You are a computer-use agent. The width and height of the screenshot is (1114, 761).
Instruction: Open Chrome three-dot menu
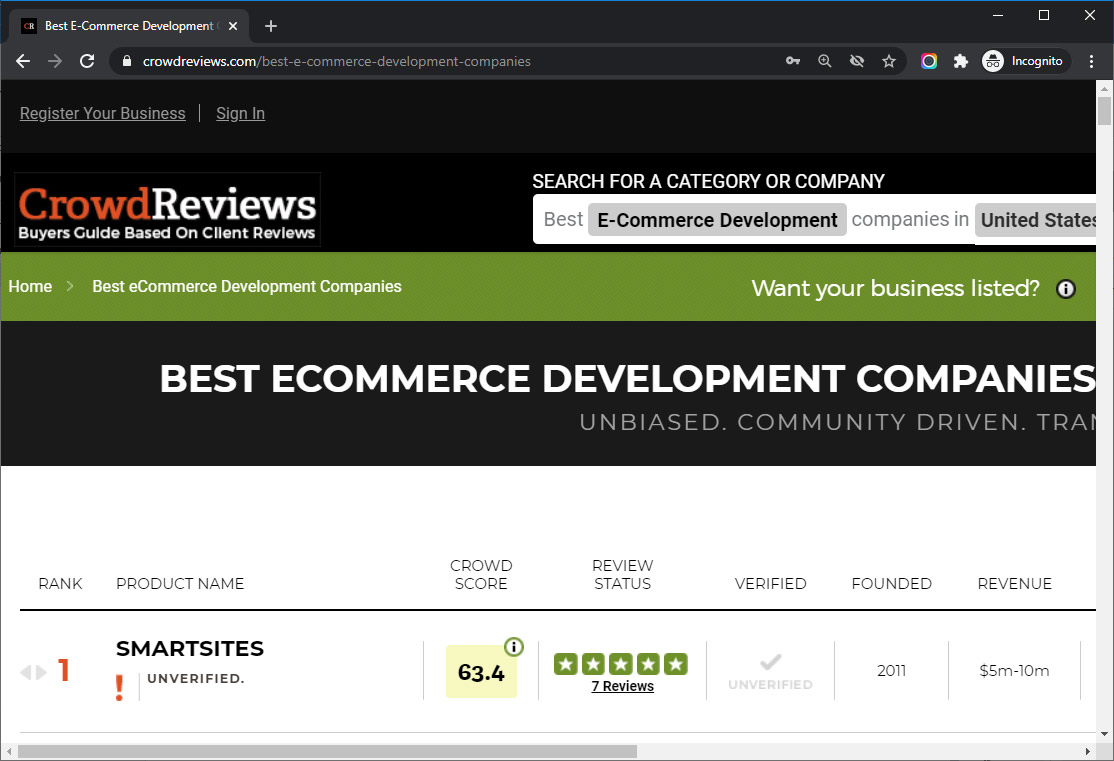[x=1091, y=61]
